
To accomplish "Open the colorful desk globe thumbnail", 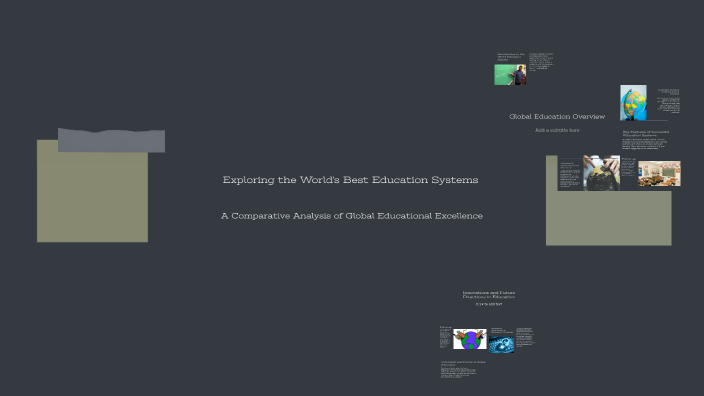I will click(633, 103).
